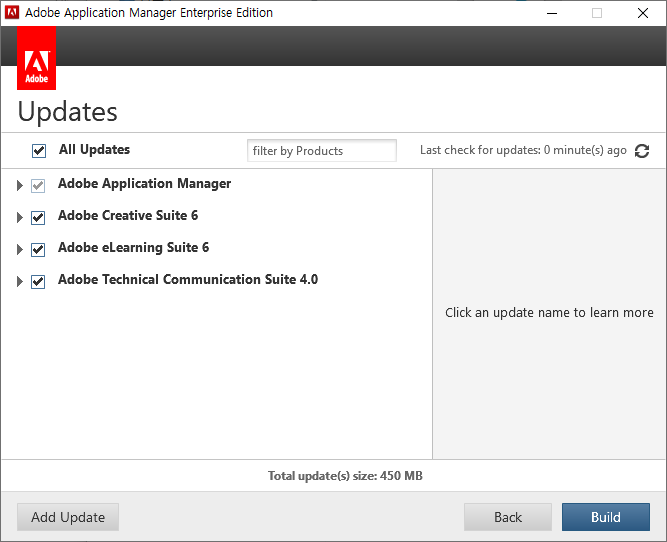Click the Last check for updates text

click(523, 150)
